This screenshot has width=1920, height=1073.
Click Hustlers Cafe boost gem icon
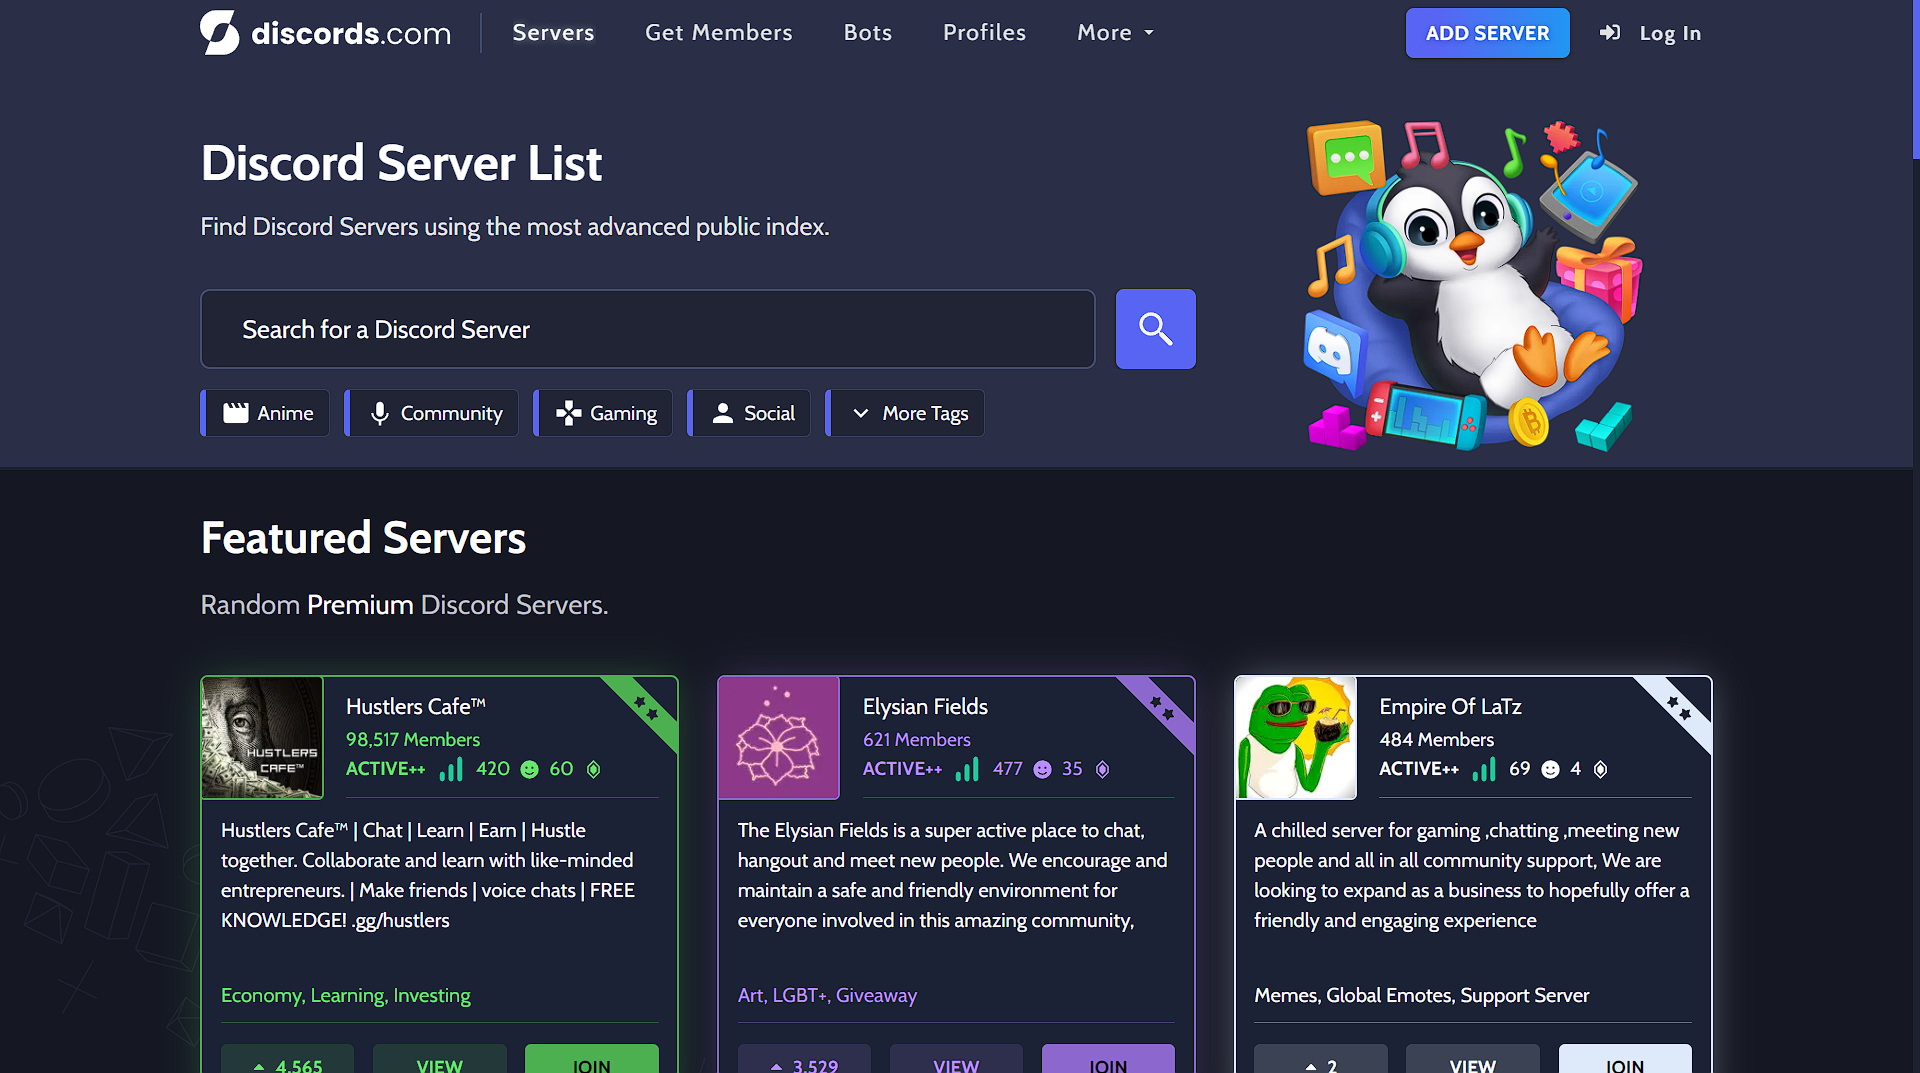(593, 769)
